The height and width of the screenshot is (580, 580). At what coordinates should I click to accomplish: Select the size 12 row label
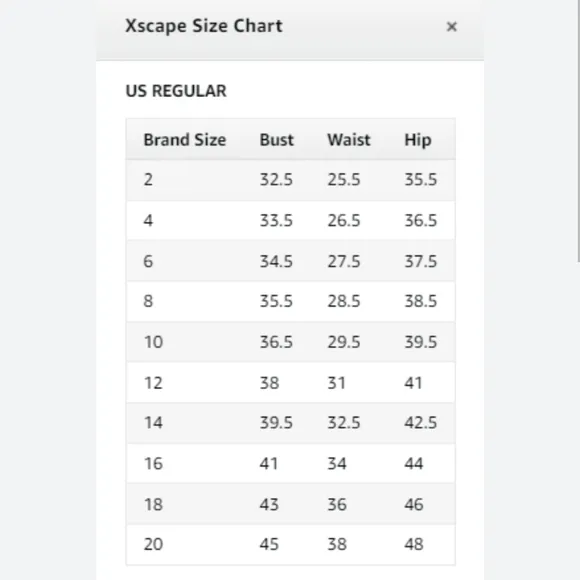coord(153,383)
